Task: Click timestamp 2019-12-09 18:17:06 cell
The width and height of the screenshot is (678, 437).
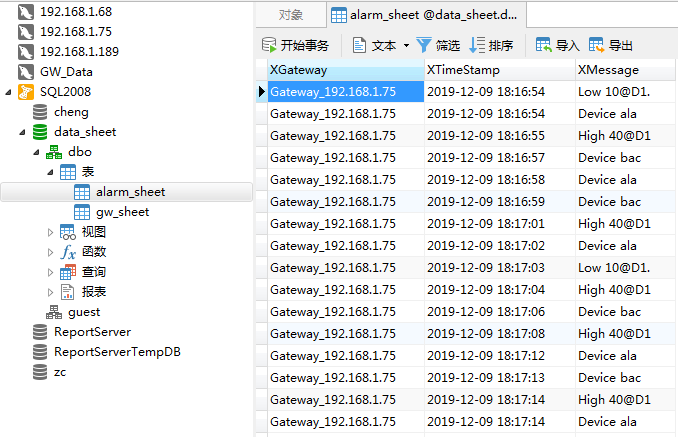Action: click(x=500, y=312)
